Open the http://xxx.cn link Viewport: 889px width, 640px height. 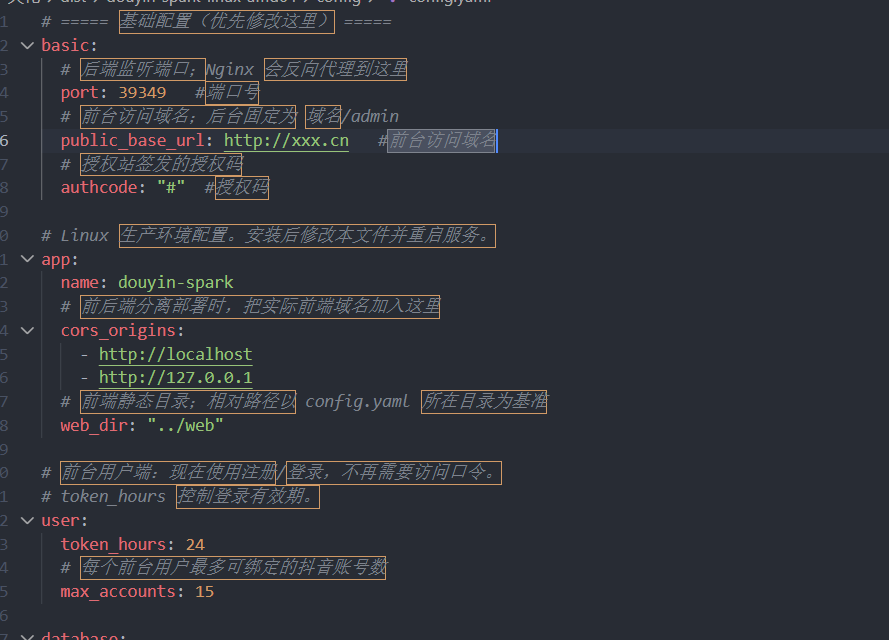286,141
